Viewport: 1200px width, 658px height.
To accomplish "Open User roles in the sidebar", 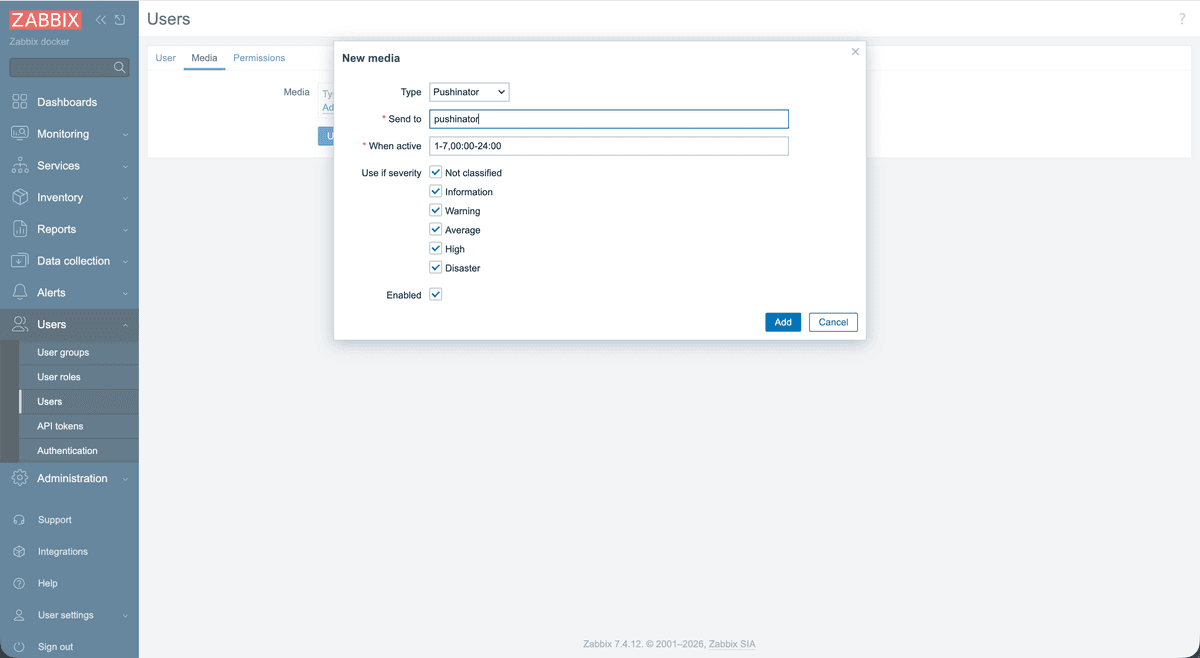I will pyautogui.click(x=59, y=377).
